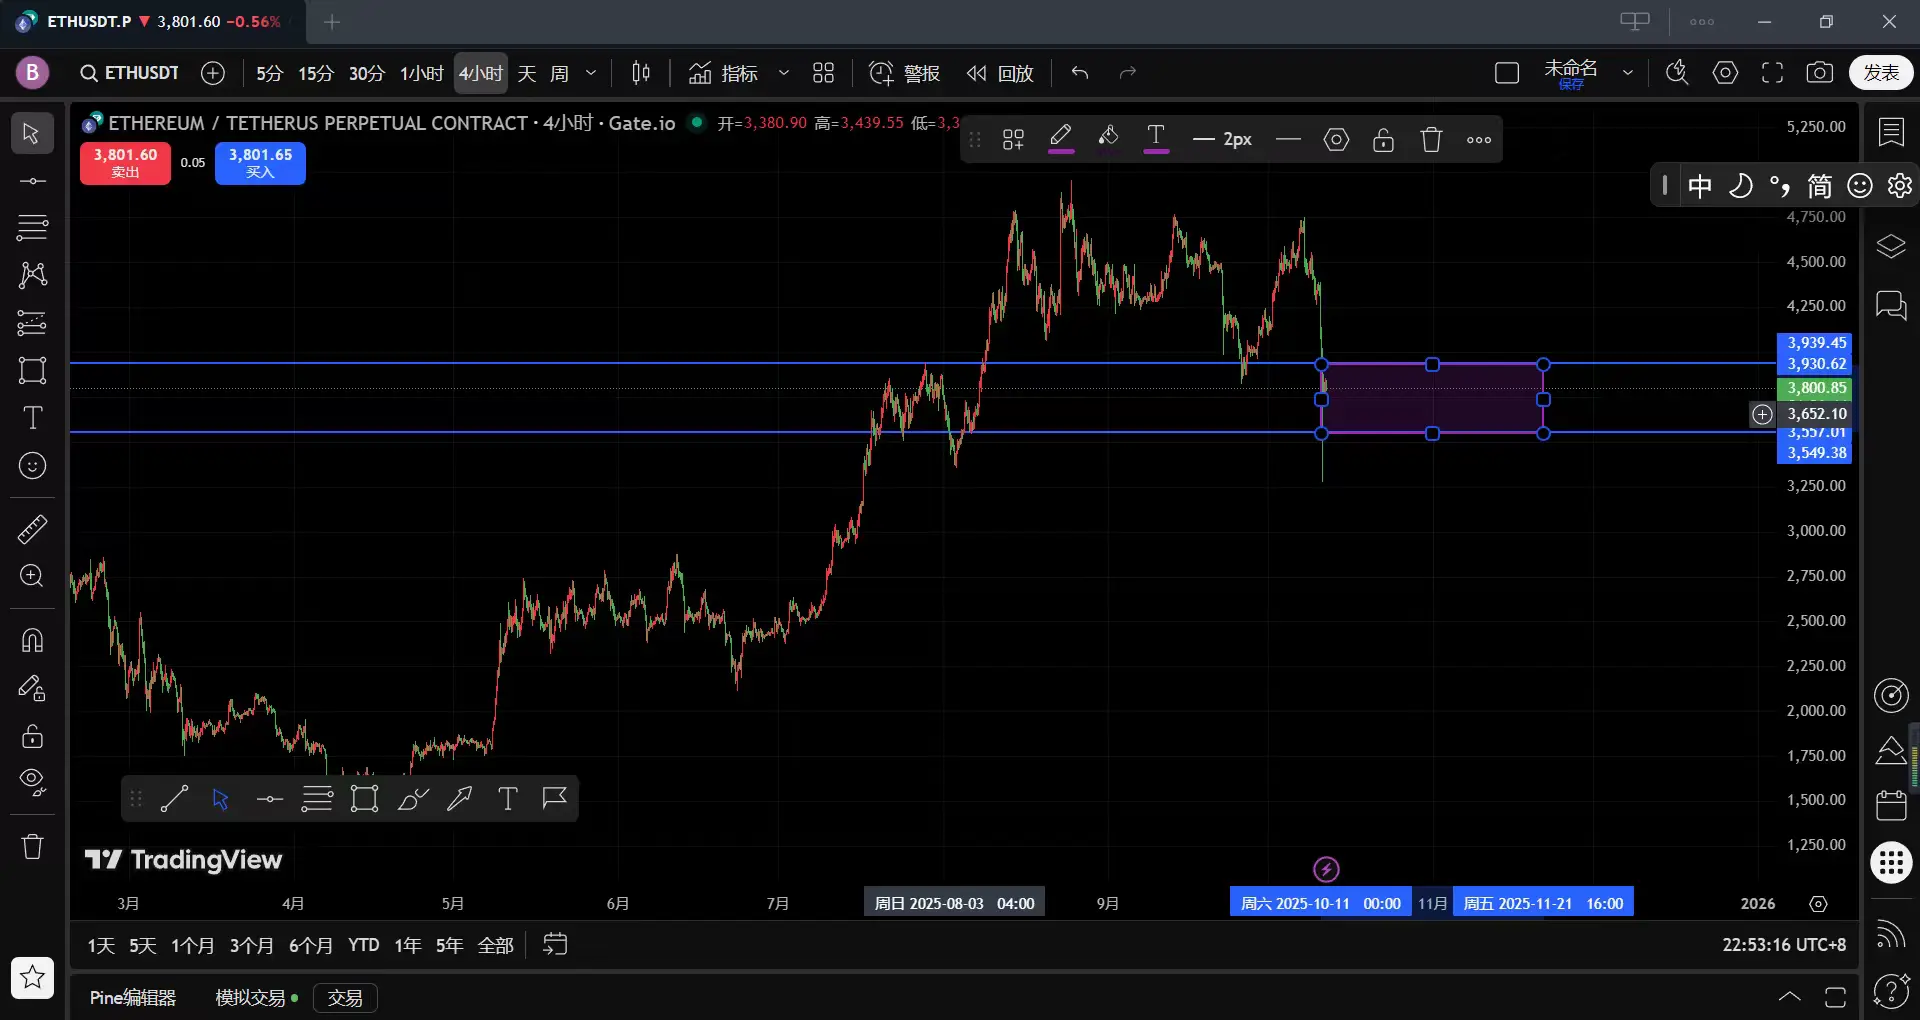
Task: Switch to the 15分 timeframe
Action: pyautogui.click(x=316, y=73)
